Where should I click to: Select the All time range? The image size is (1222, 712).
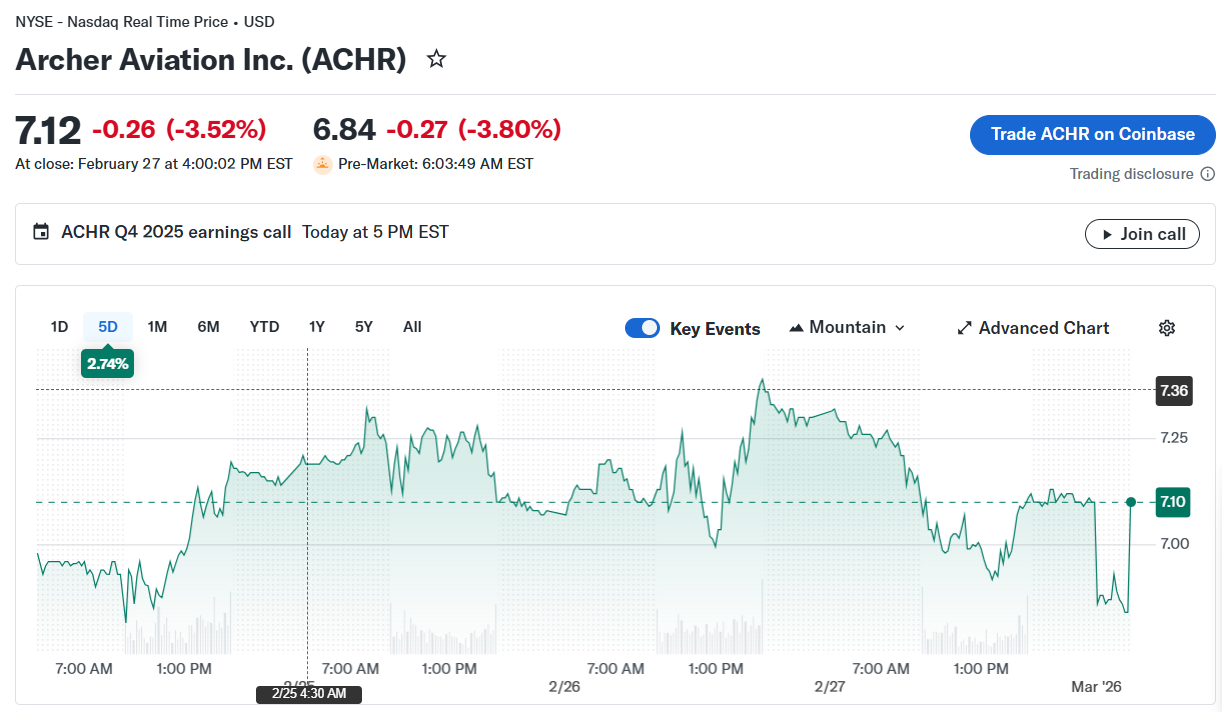pos(412,326)
